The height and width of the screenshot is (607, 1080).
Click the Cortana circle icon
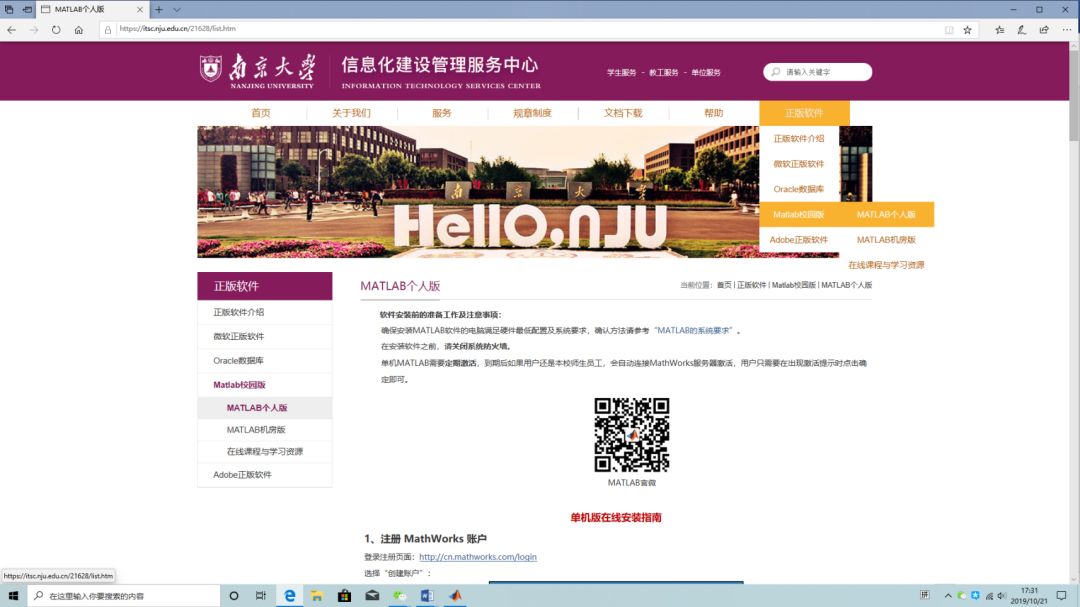233,595
